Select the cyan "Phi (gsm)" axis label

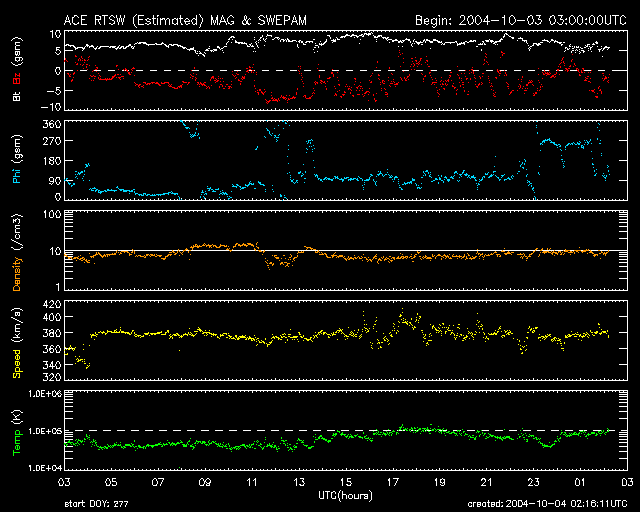17,159
